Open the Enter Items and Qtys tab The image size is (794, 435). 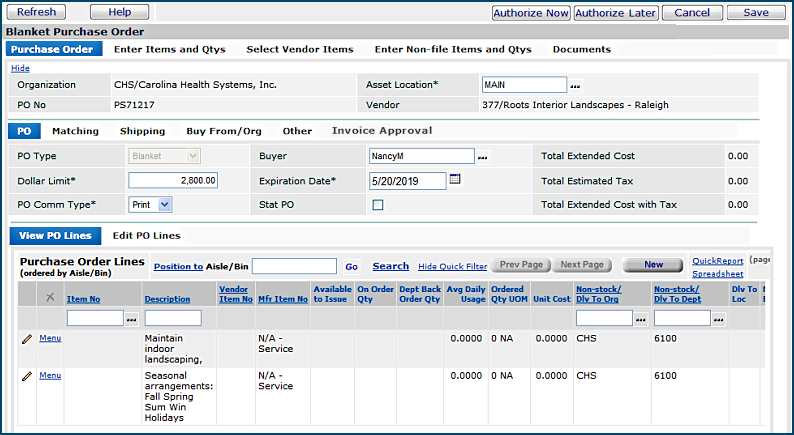click(x=169, y=49)
